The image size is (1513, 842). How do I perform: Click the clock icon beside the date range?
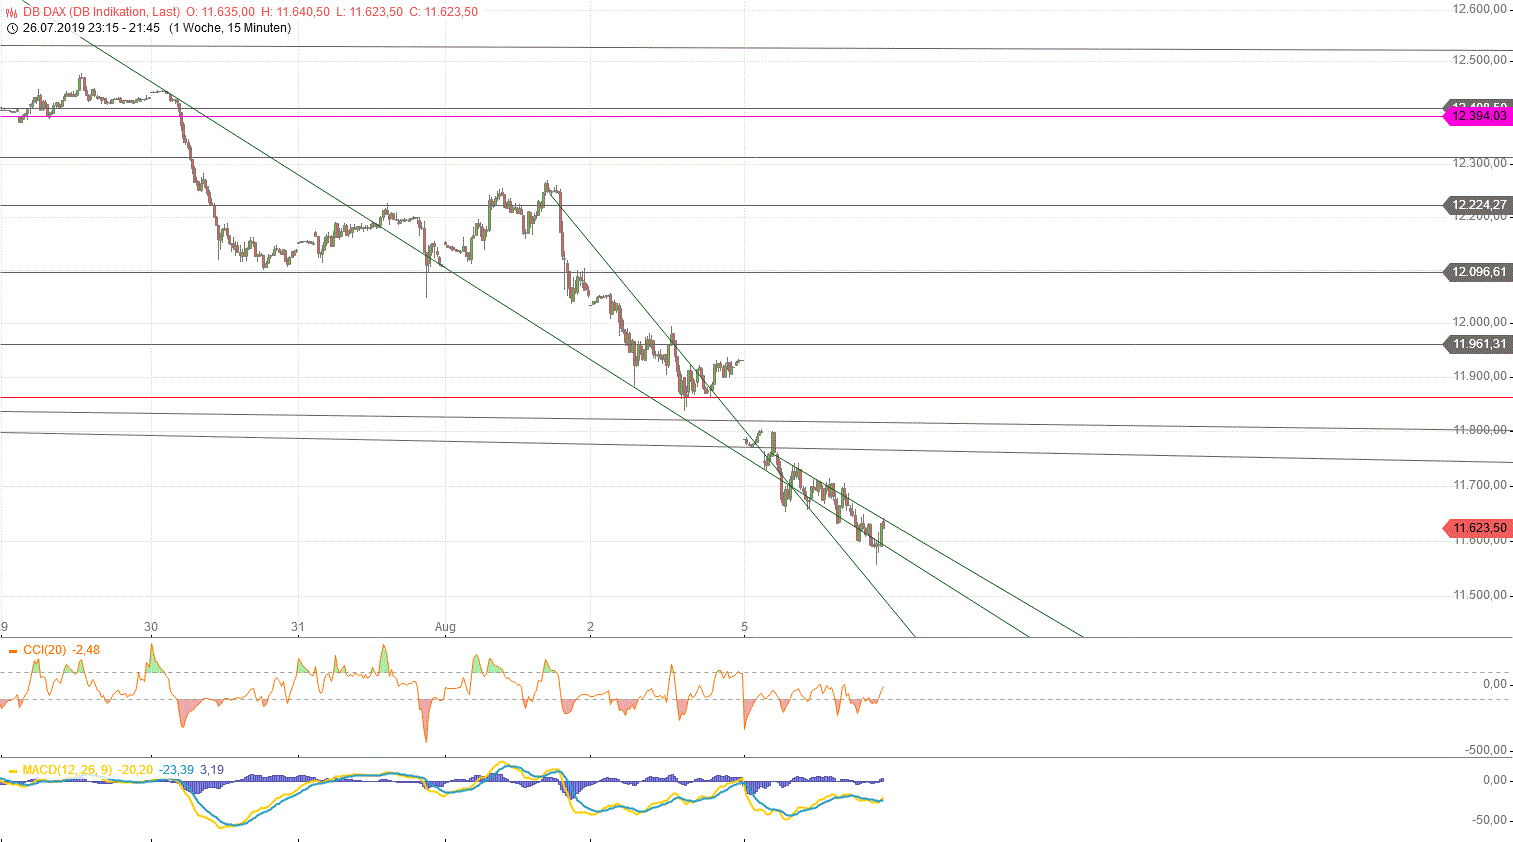tap(12, 28)
